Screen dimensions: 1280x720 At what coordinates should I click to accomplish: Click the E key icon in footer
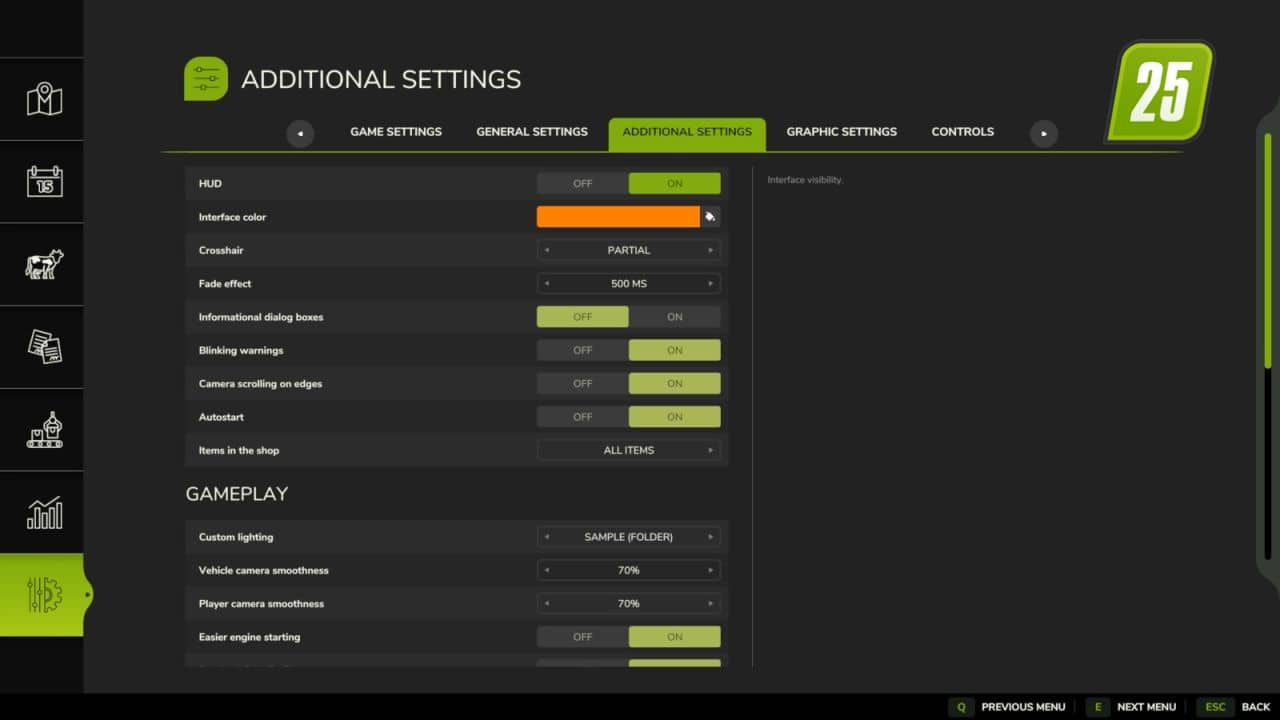coord(1097,707)
